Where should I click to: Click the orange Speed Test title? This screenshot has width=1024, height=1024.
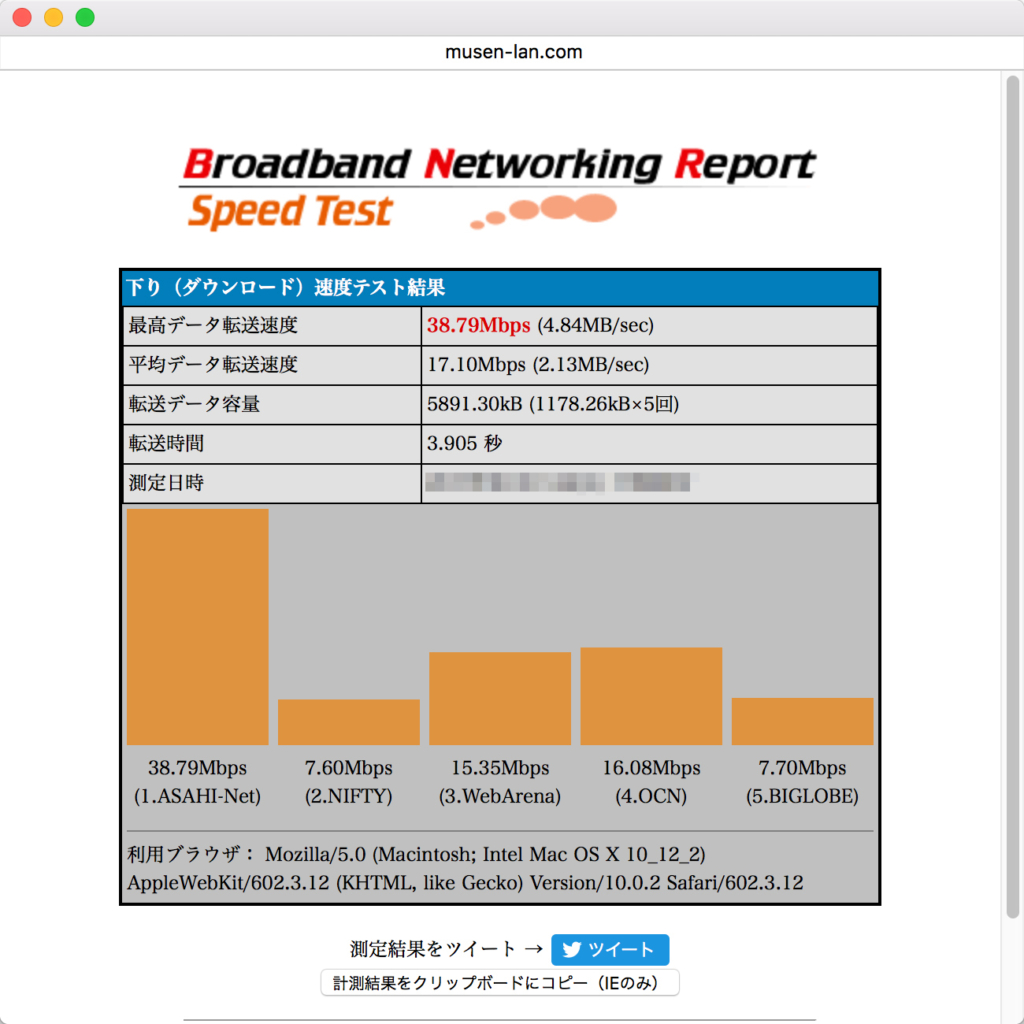tap(290, 212)
